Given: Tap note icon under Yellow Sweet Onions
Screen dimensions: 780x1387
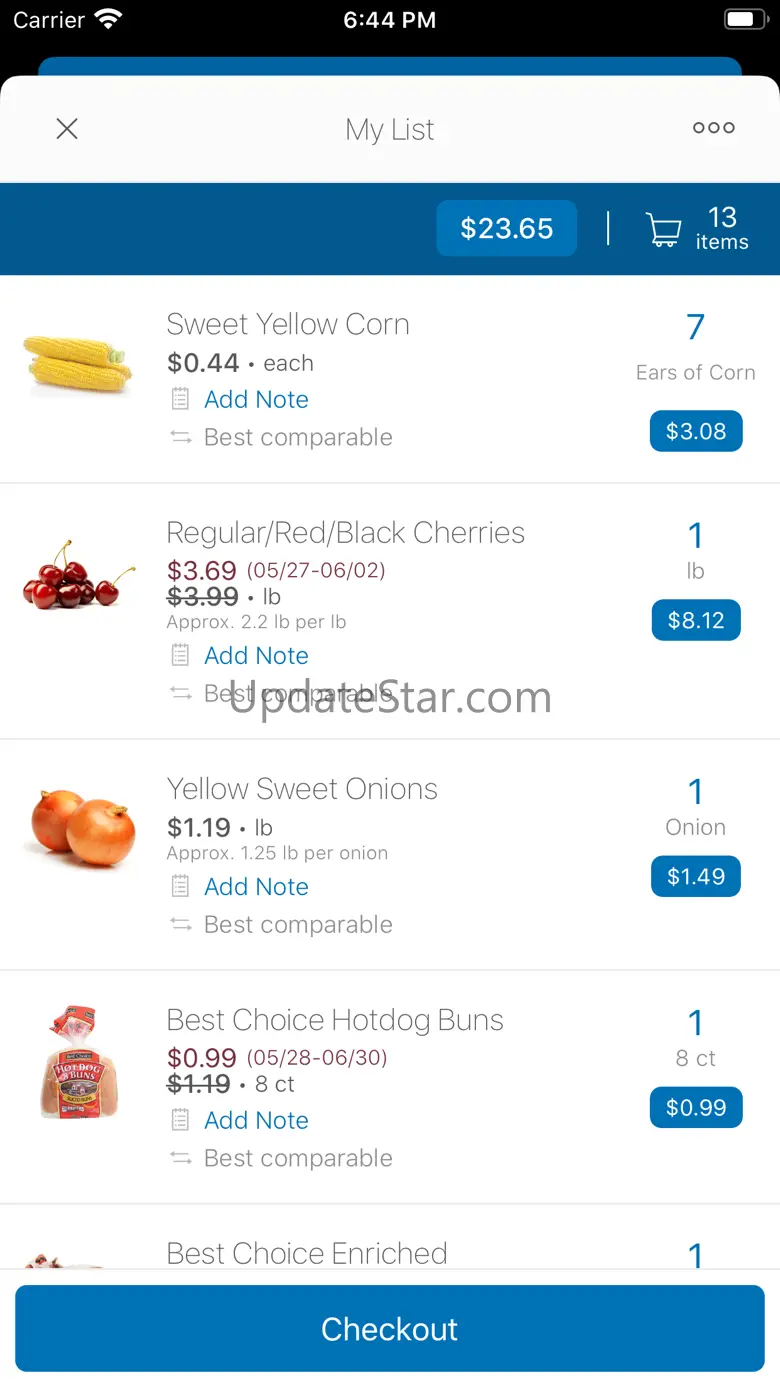Looking at the screenshot, I should coord(180,886).
